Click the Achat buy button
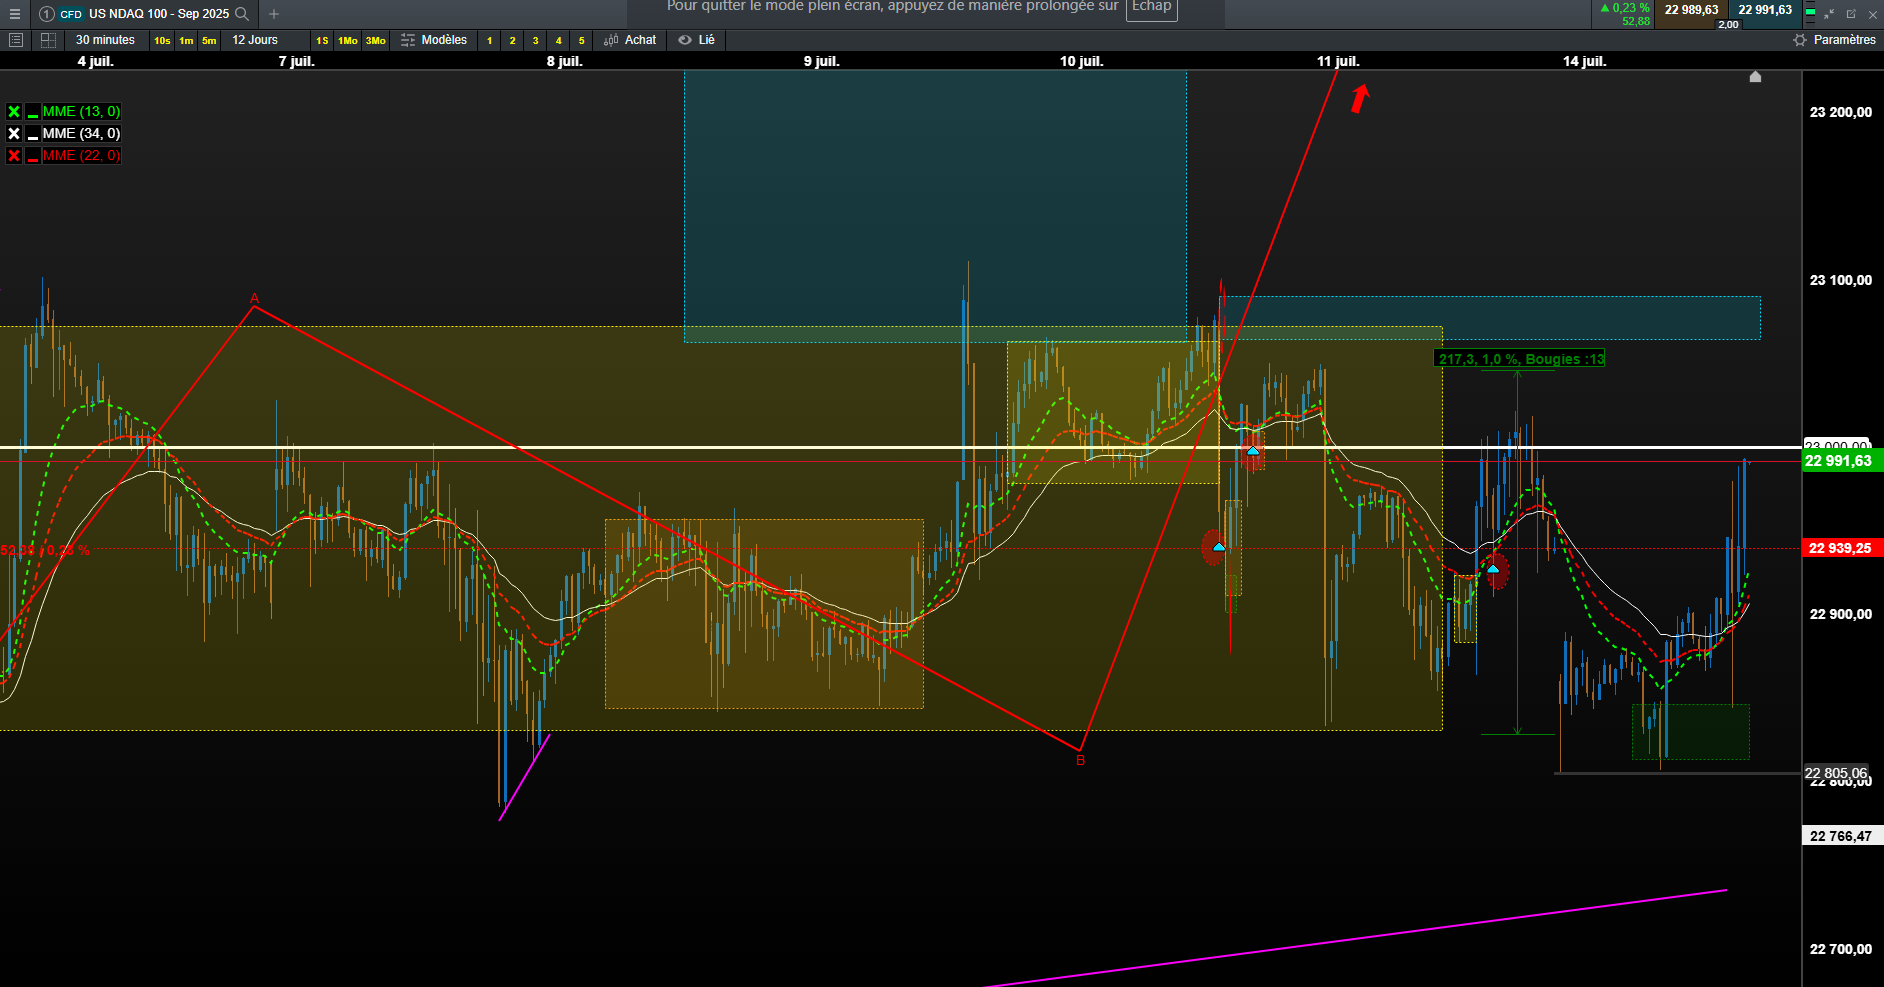Viewport: 1884px width, 987px height. coord(631,40)
